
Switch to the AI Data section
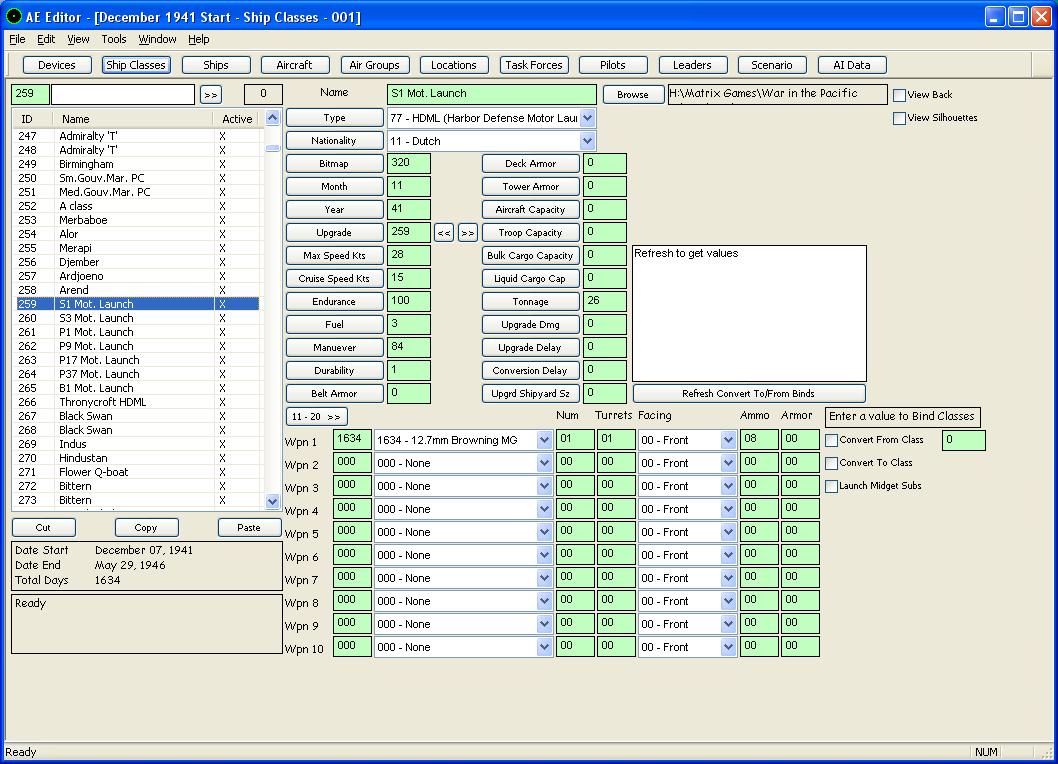click(852, 65)
